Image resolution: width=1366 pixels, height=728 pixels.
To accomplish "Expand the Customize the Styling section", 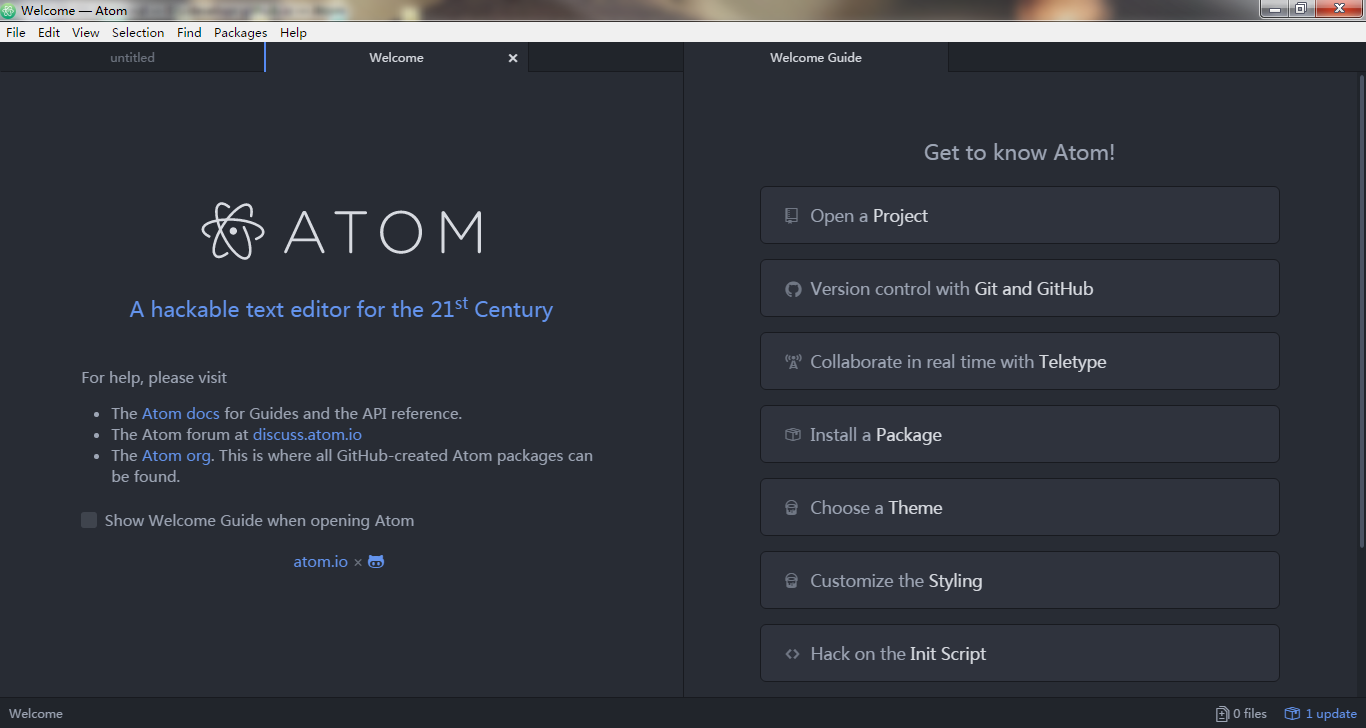I will (x=1019, y=580).
